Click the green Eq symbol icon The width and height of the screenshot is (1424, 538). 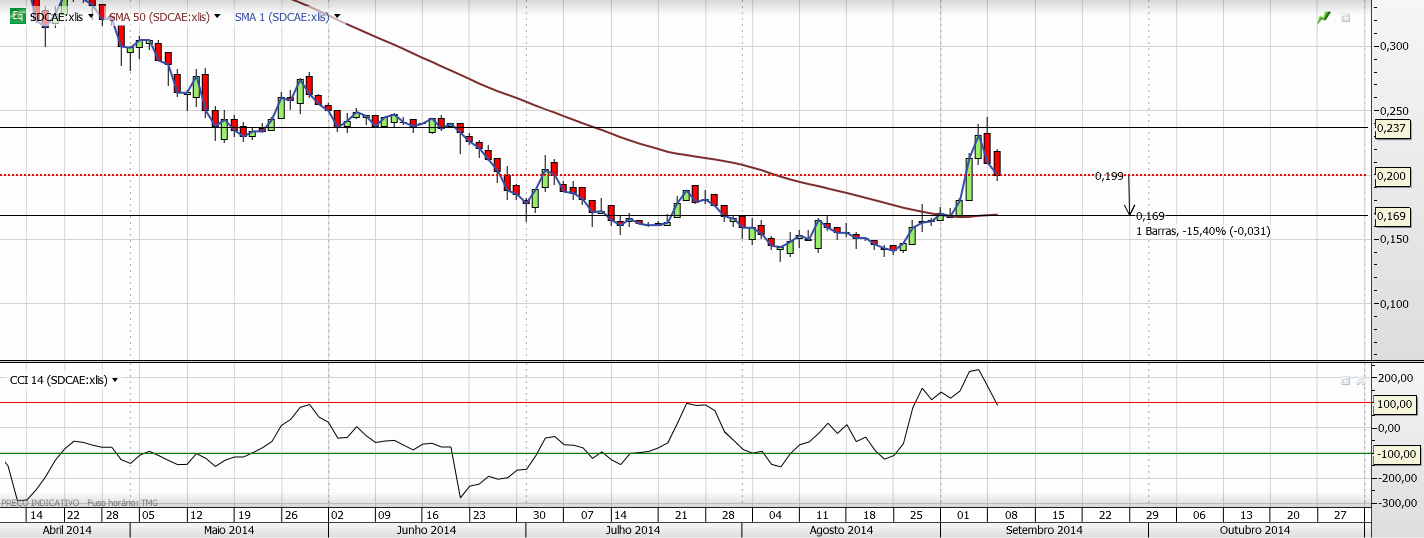(17, 17)
